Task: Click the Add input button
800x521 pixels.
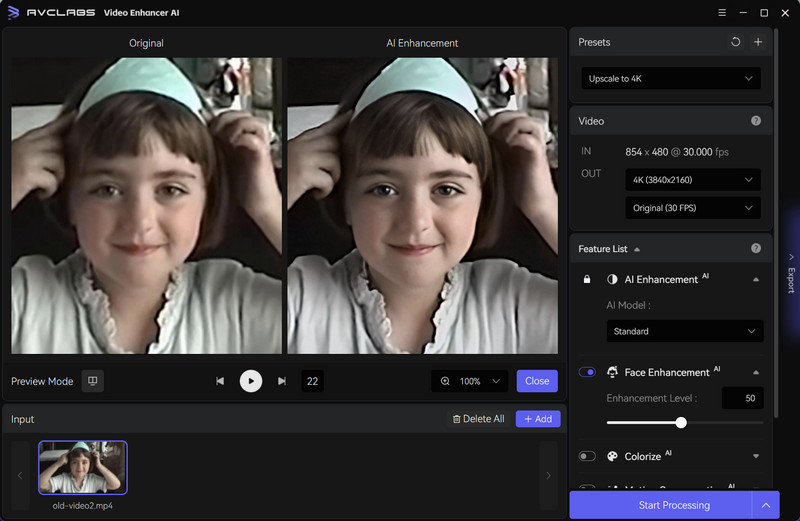Action: point(538,419)
